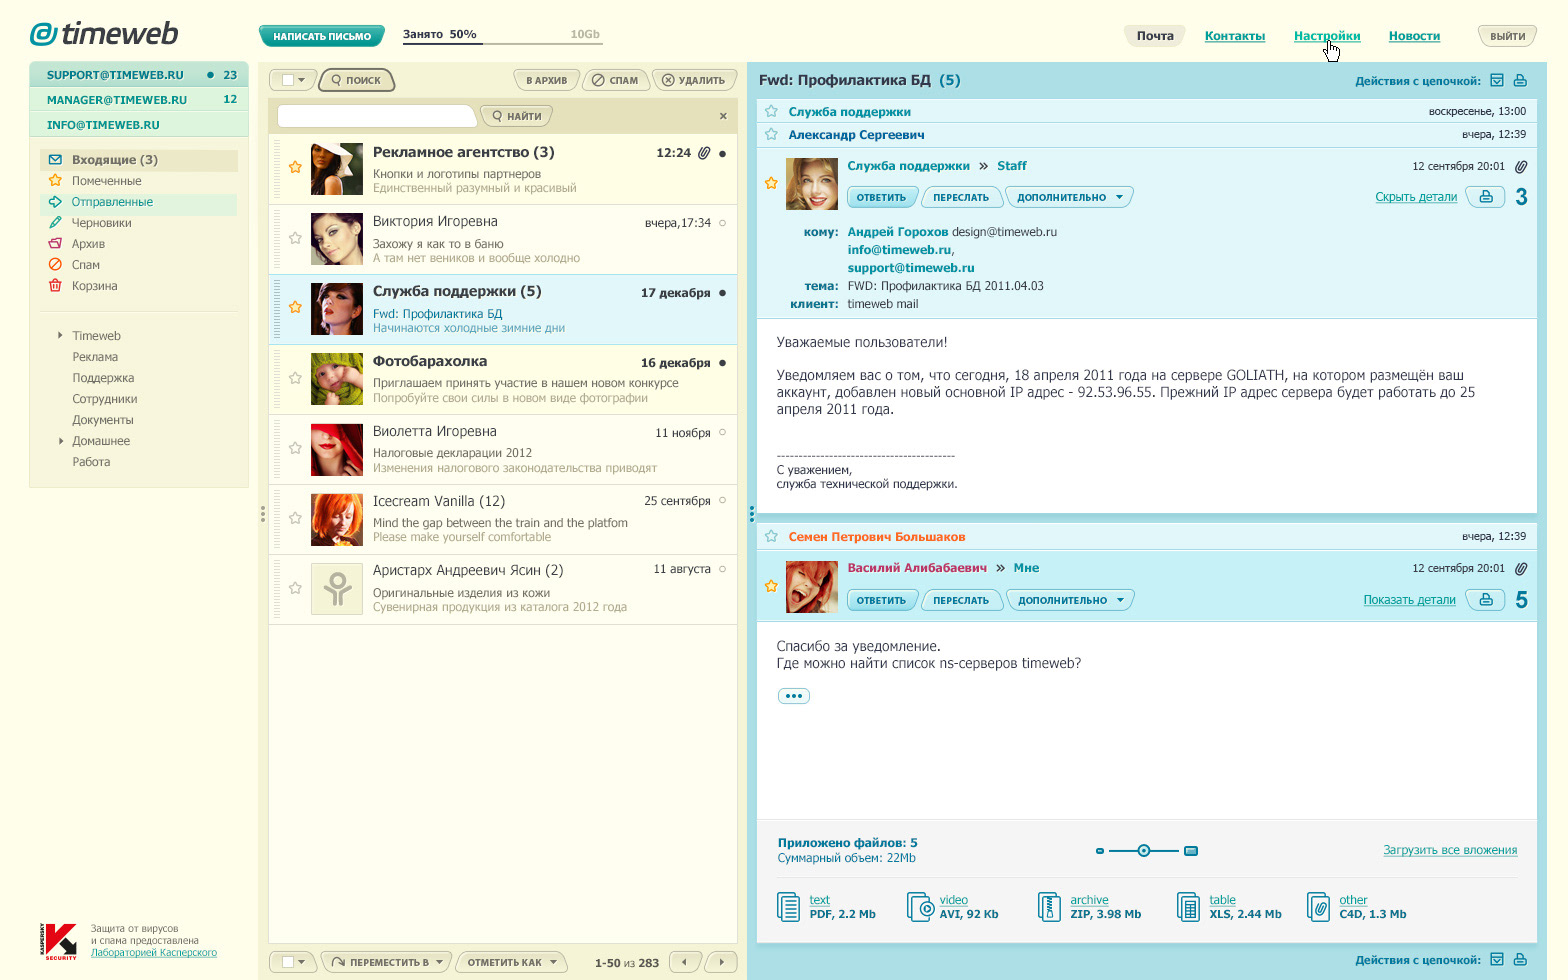Screen dimensions: 1568x980
Task: Click attachment paperclip on Рекламное агентство message
Action: pos(704,153)
